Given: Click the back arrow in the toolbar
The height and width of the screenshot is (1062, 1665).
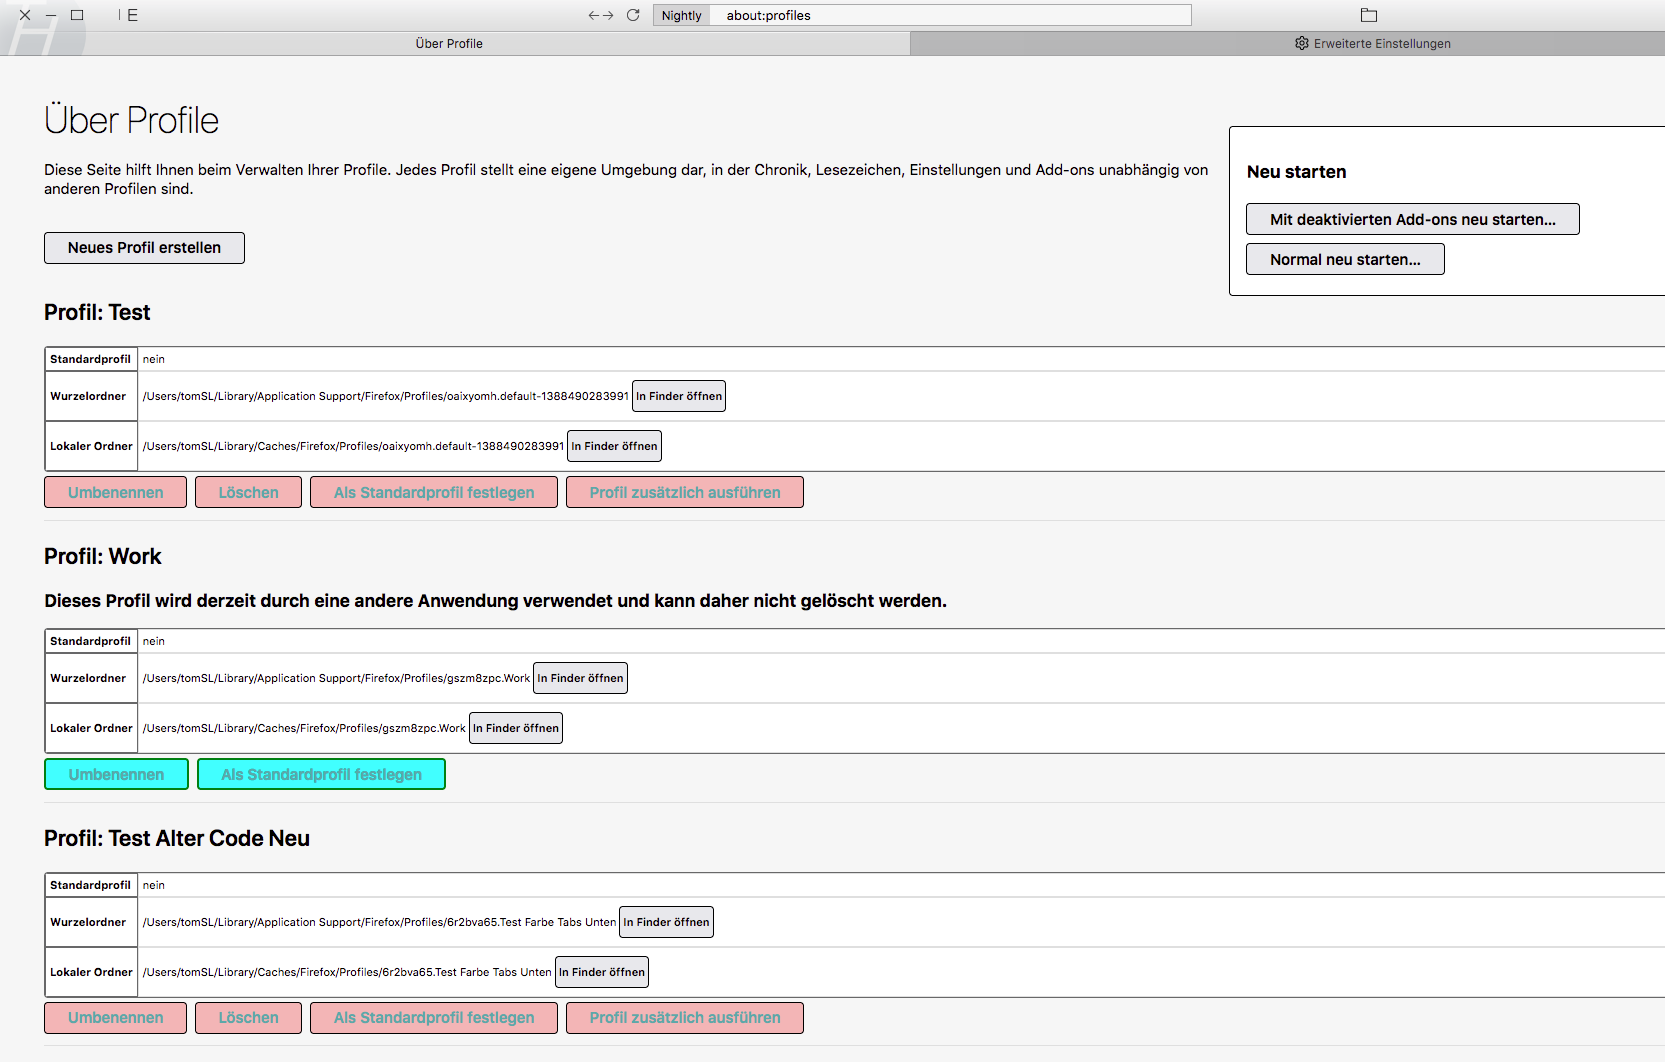Looking at the screenshot, I should [594, 15].
